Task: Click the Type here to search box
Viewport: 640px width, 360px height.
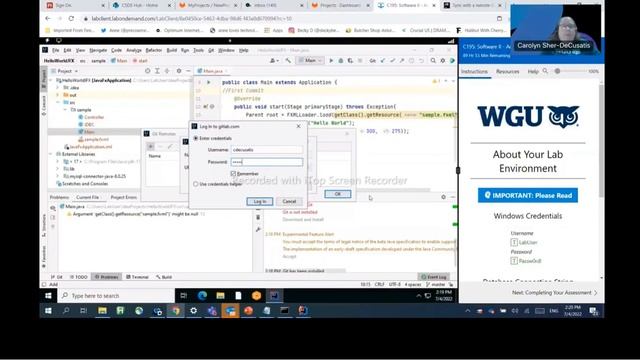Action: click(116, 296)
